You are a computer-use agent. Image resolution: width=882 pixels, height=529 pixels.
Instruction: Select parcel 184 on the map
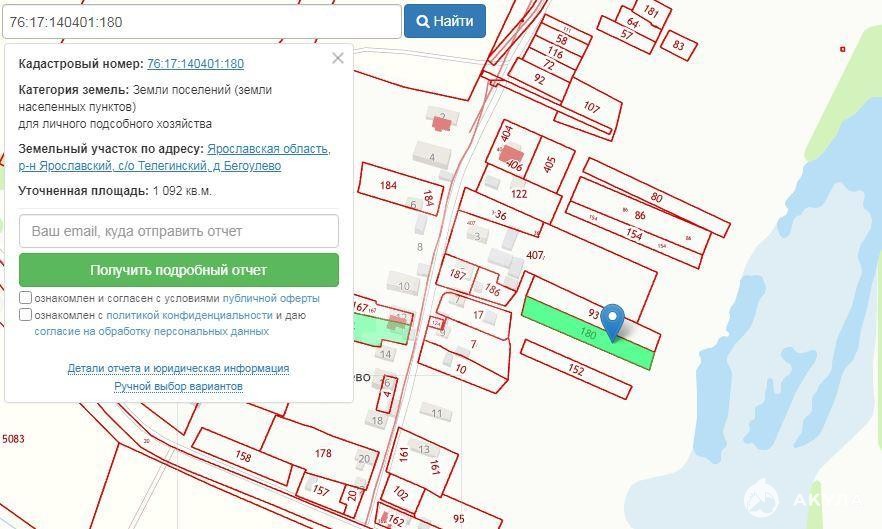(388, 185)
